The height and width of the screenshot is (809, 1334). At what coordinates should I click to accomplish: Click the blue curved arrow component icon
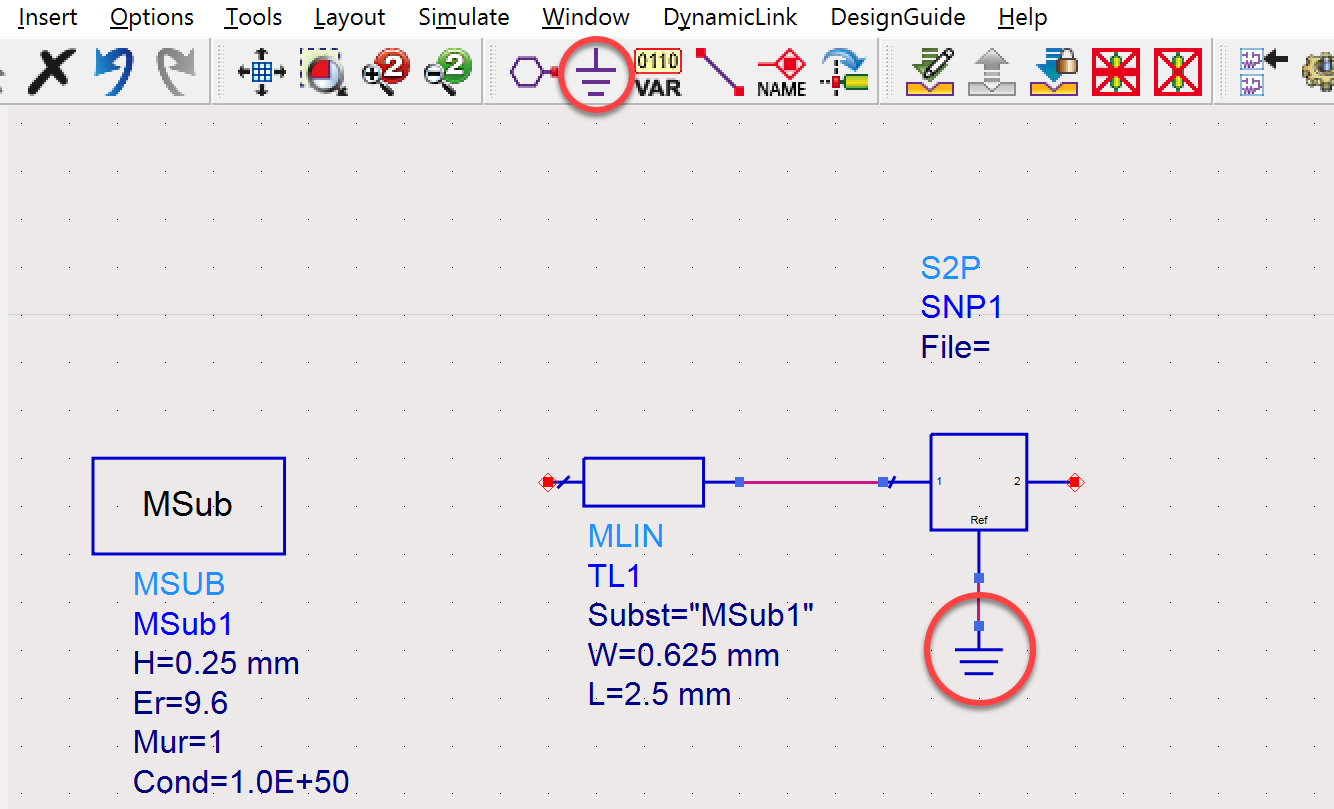click(x=844, y=72)
